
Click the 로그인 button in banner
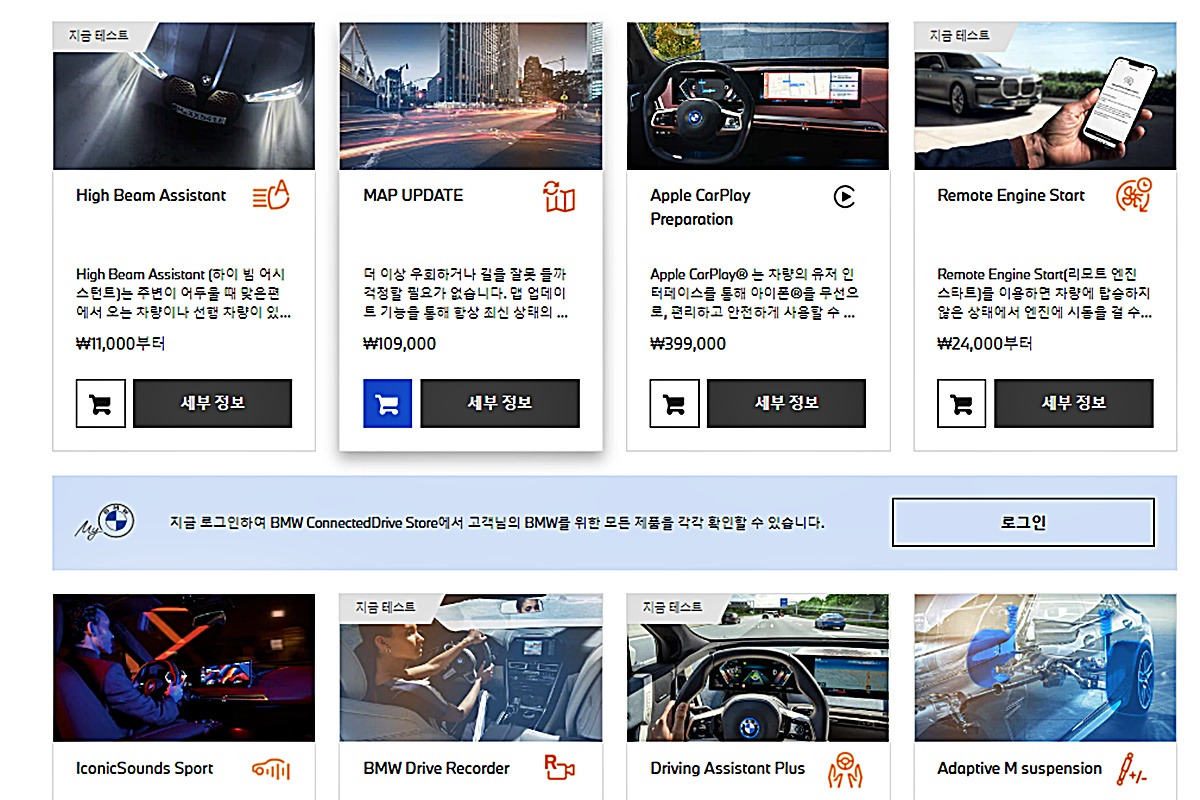[1023, 522]
